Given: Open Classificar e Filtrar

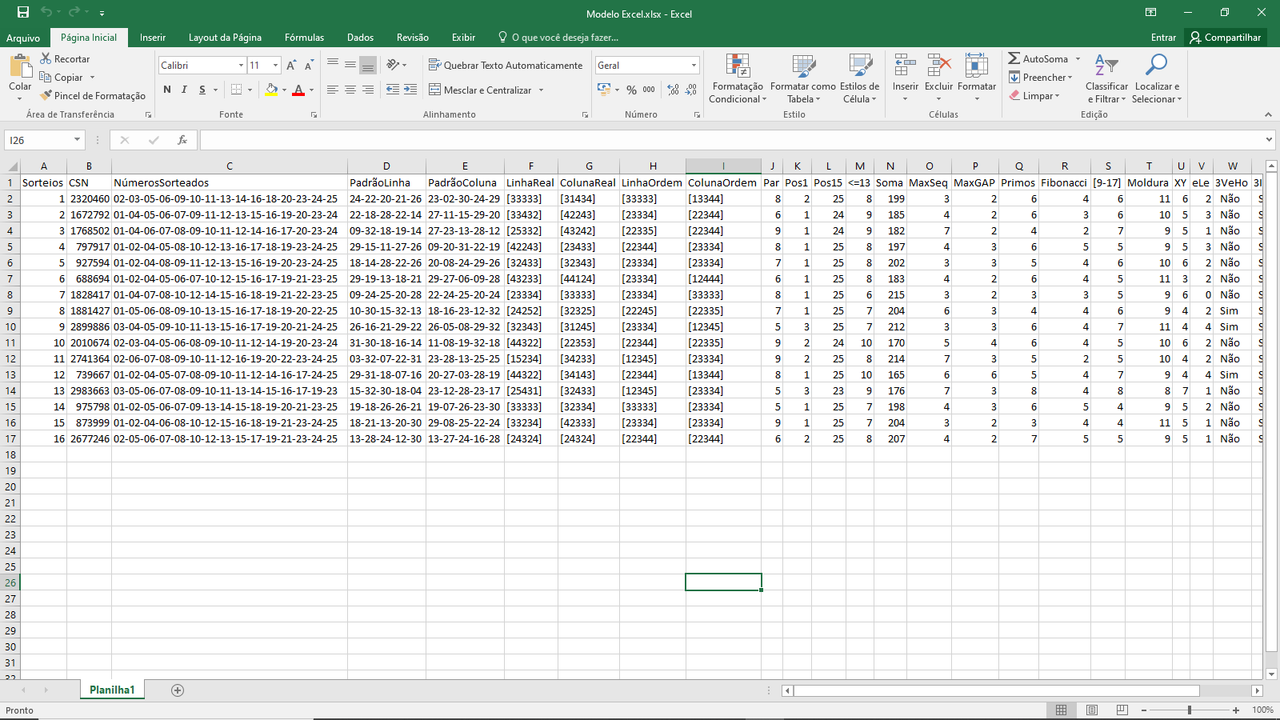Looking at the screenshot, I should point(1106,78).
